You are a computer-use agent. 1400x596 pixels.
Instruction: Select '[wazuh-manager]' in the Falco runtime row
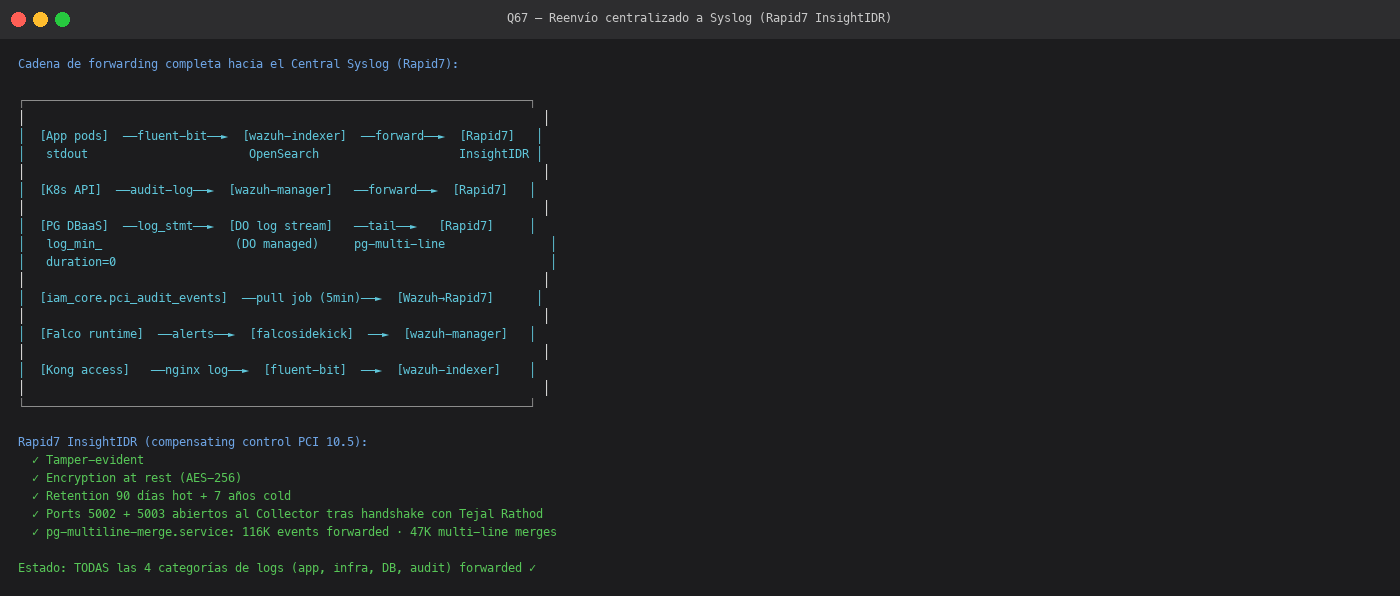pyautogui.click(x=455, y=334)
